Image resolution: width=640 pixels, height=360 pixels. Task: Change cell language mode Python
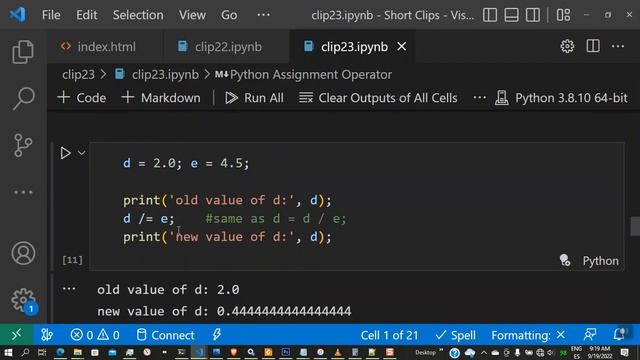600,260
